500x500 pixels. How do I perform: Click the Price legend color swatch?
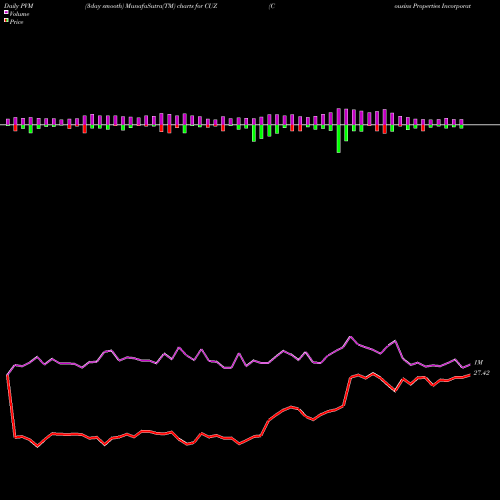[6, 21]
